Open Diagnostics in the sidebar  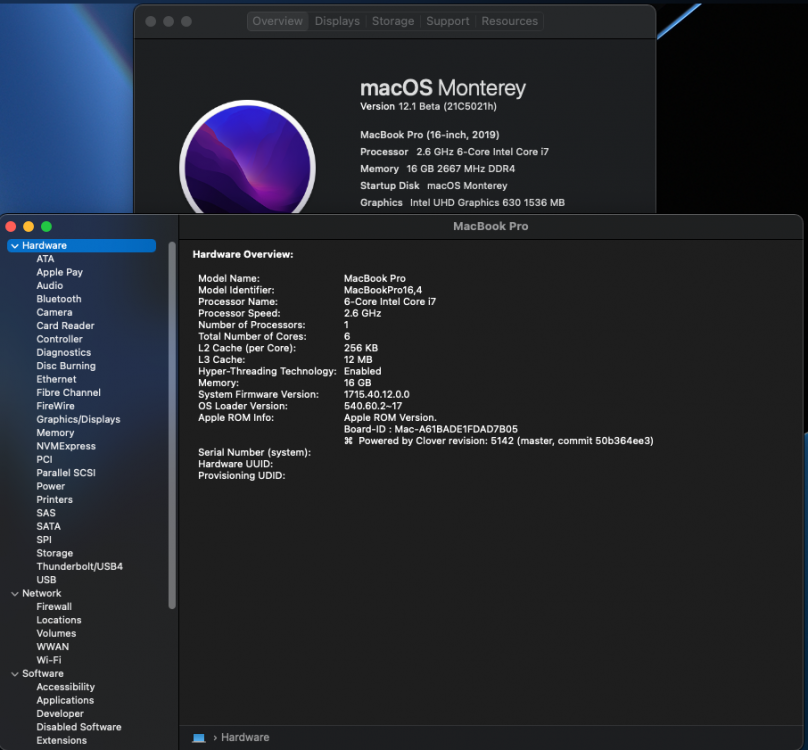63,353
